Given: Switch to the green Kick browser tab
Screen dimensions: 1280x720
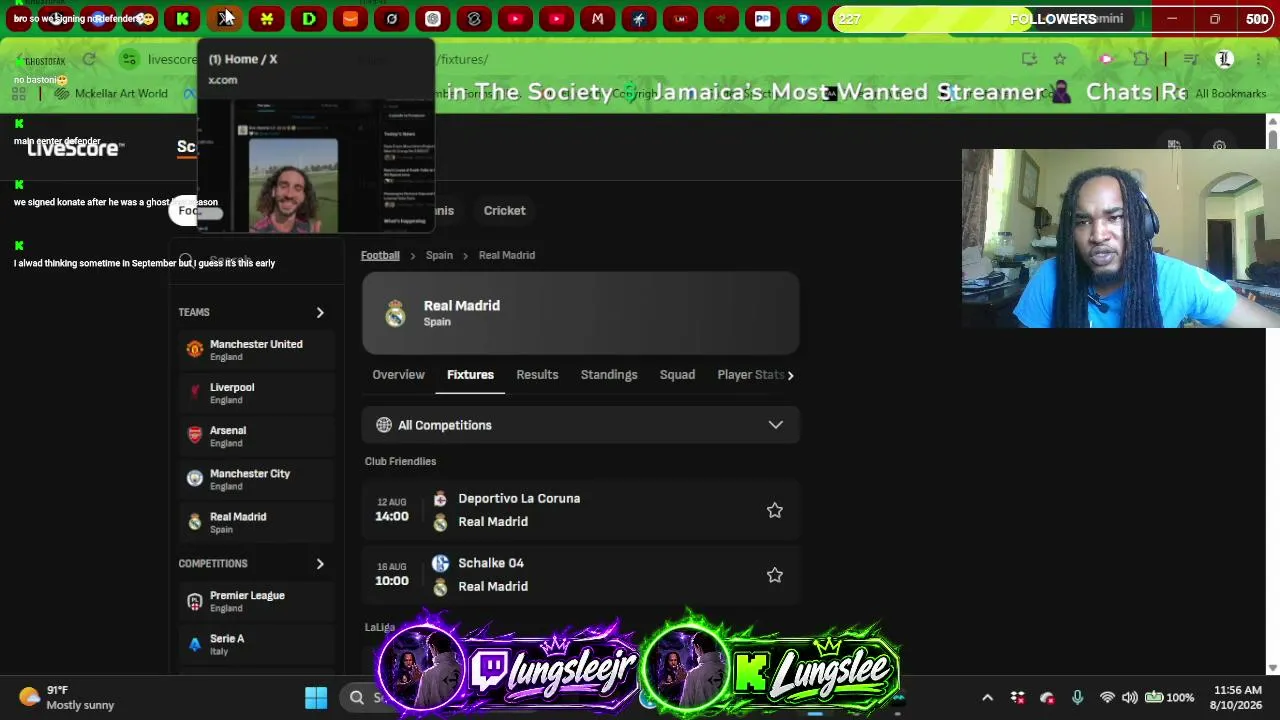Looking at the screenshot, I should tap(183, 18).
